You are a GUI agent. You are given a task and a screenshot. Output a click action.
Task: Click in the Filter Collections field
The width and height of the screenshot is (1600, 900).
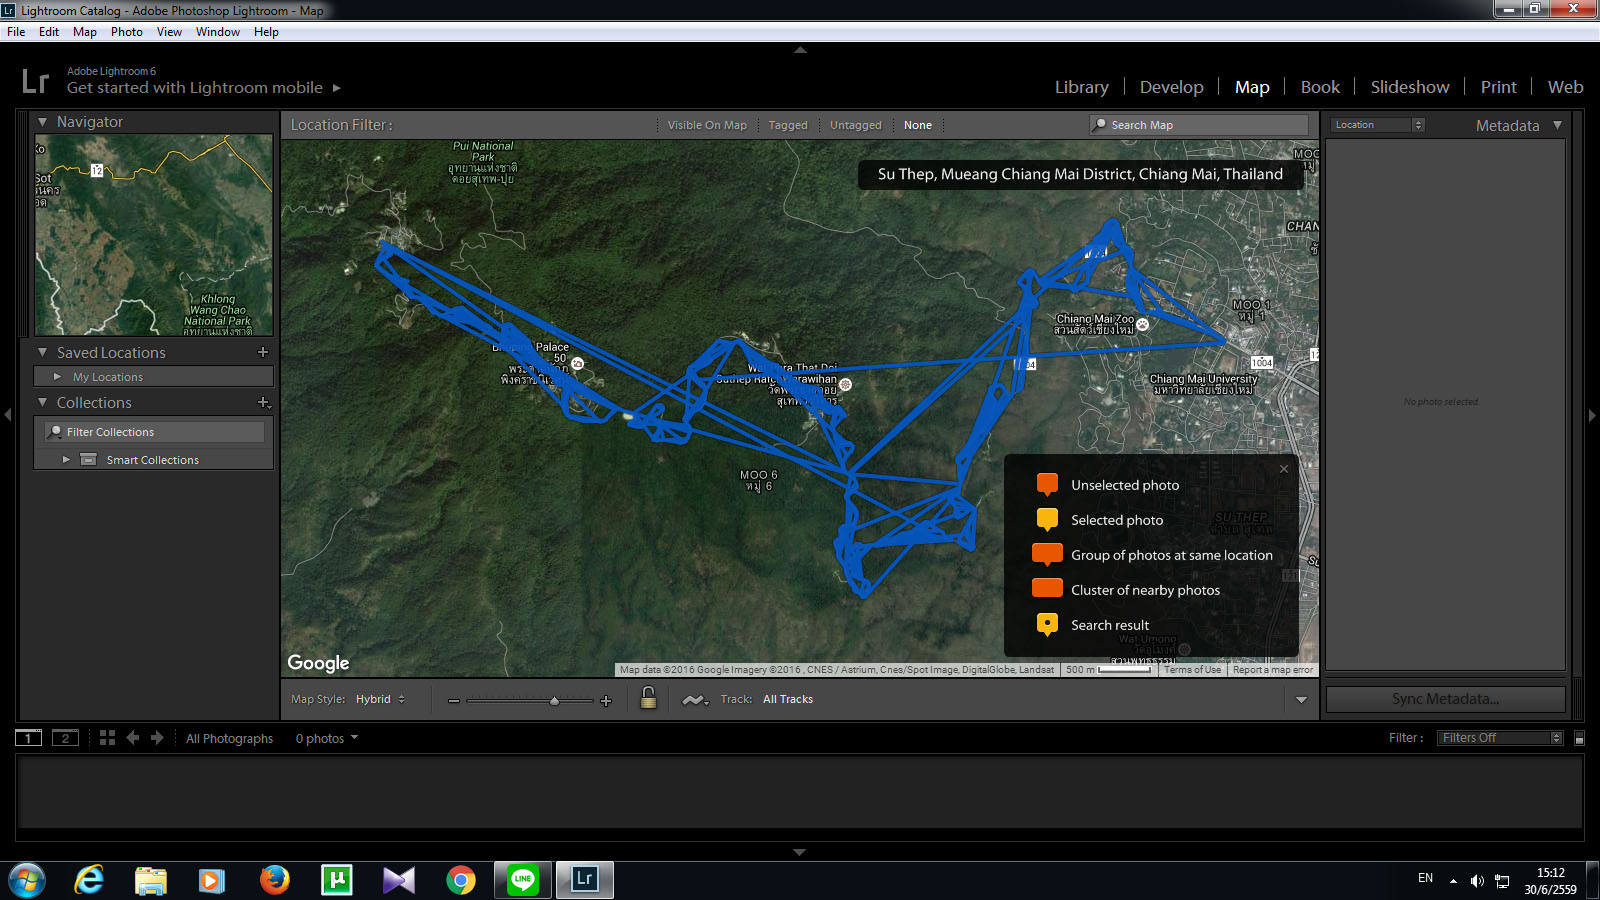(155, 432)
